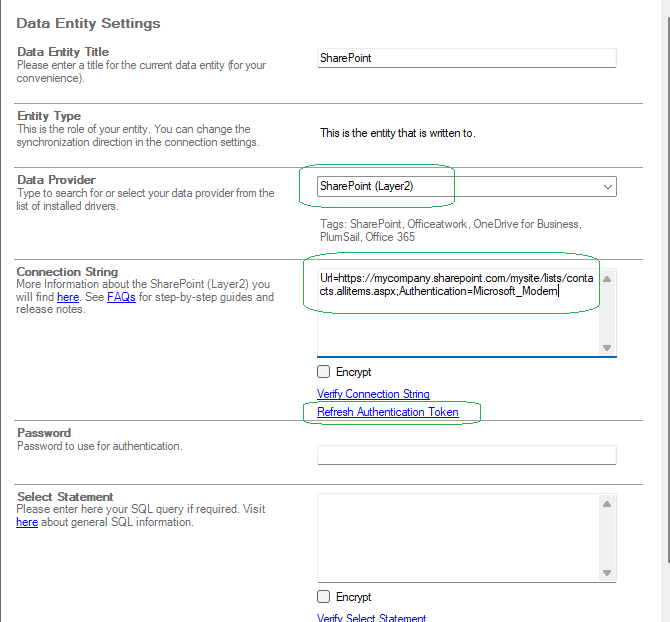This screenshot has height=622, width=670.
Task: Click inside the Connection String text area
Action: pos(459,313)
